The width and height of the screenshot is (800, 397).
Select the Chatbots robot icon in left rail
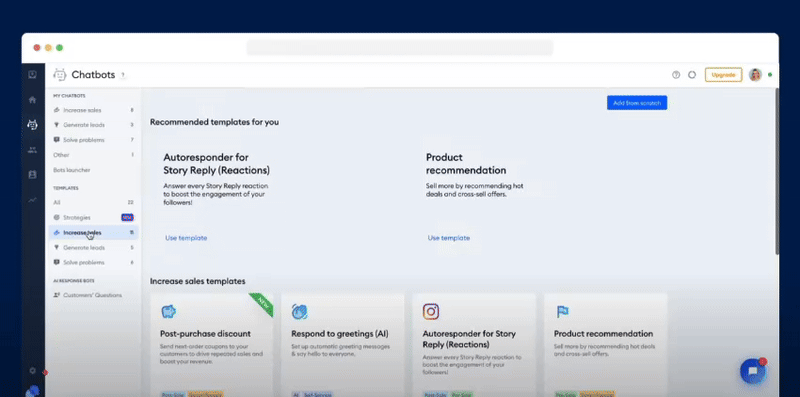coord(32,125)
